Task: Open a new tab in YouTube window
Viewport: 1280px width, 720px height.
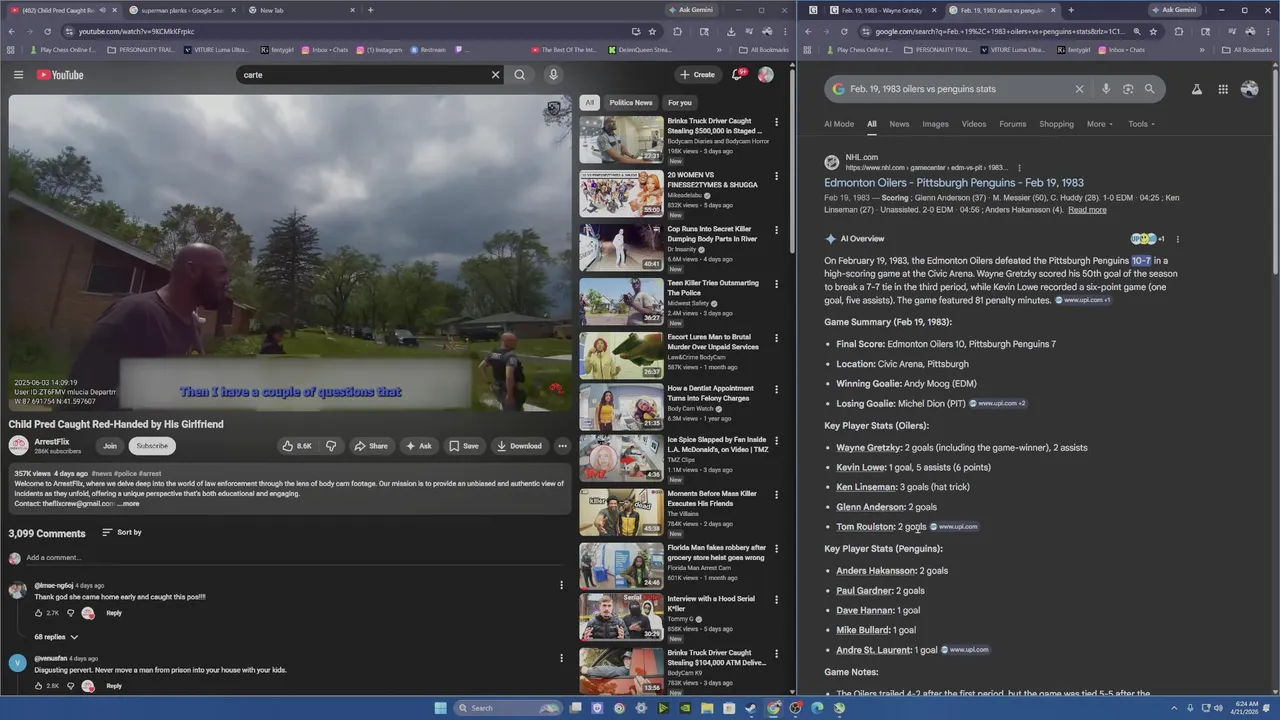Action: 370,10
